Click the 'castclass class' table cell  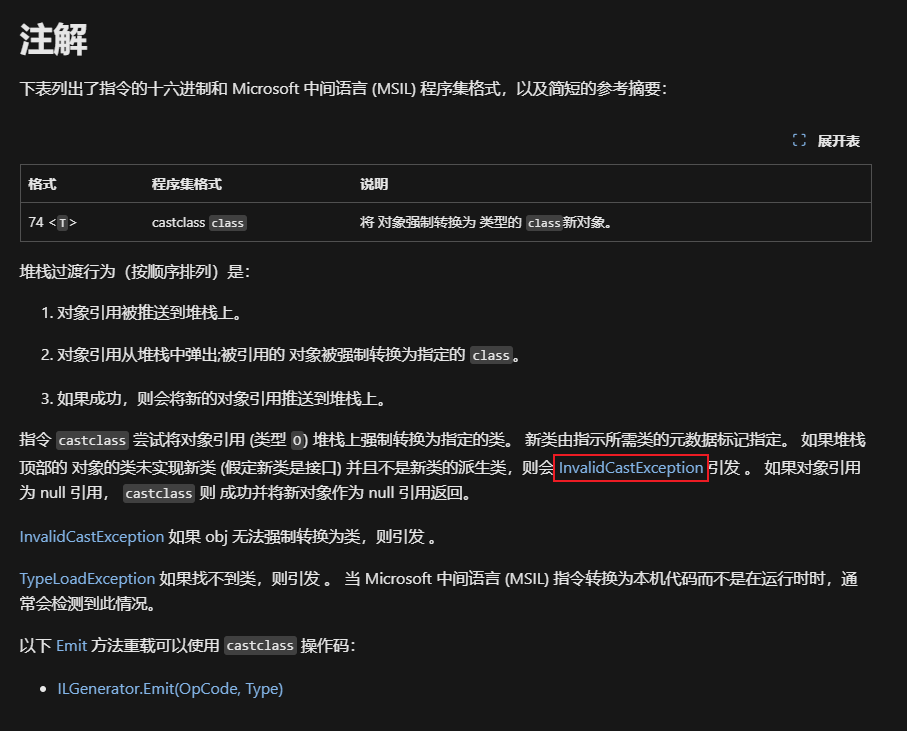click(199, 223)
